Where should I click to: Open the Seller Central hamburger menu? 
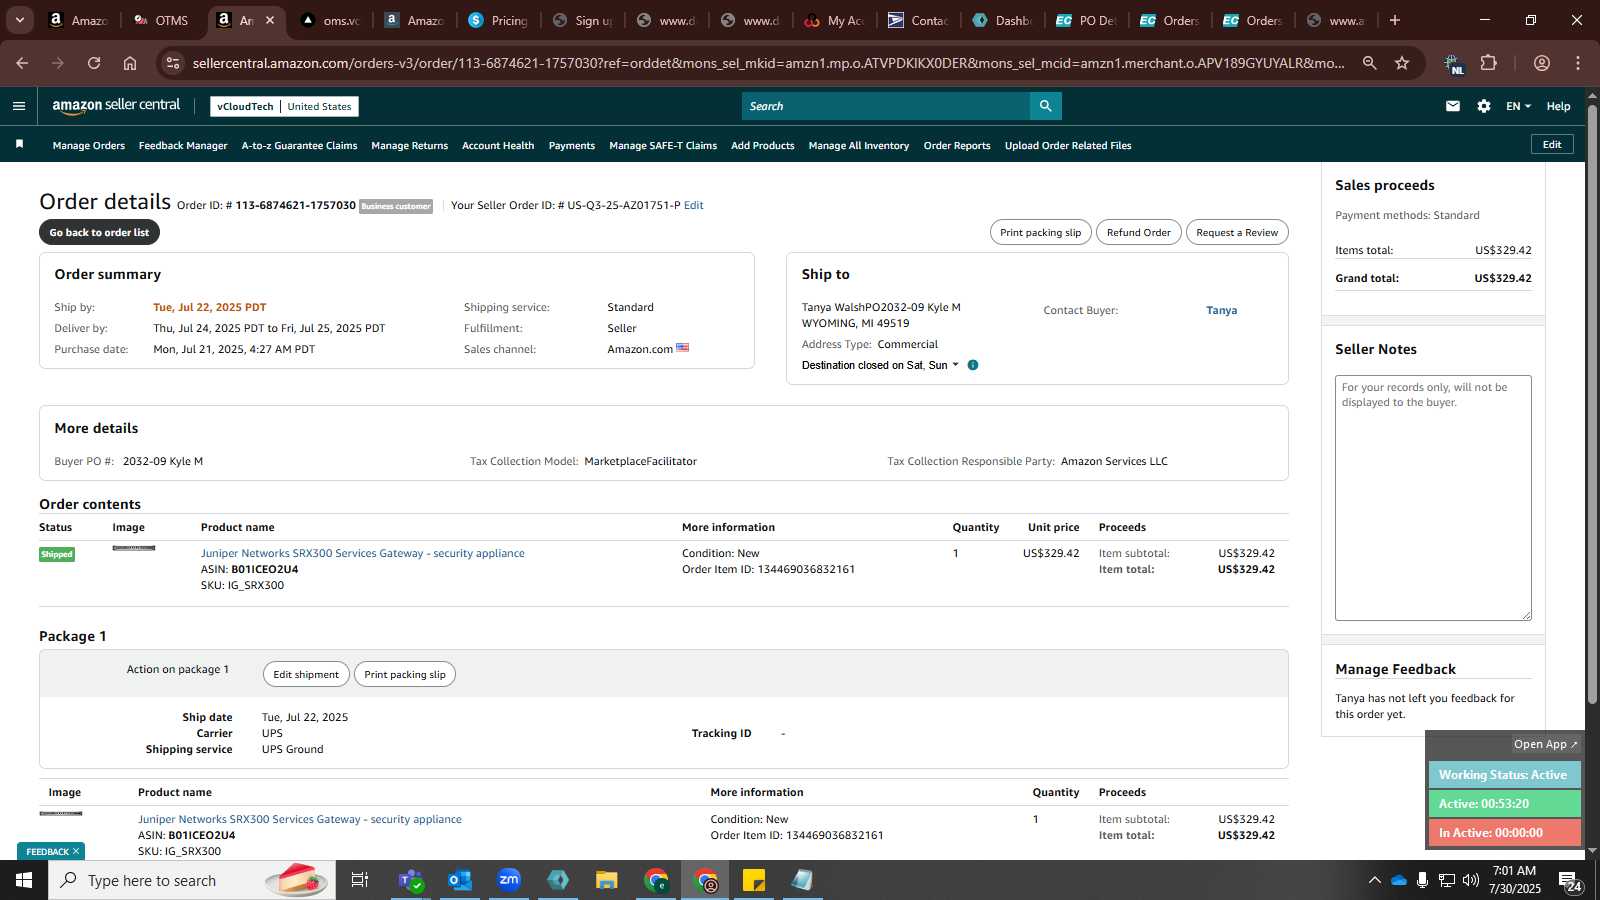[19, 106]
